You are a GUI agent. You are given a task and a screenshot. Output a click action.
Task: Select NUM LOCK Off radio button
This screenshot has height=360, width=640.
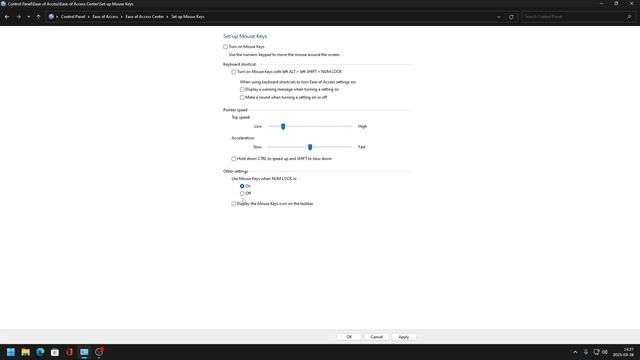242,193
